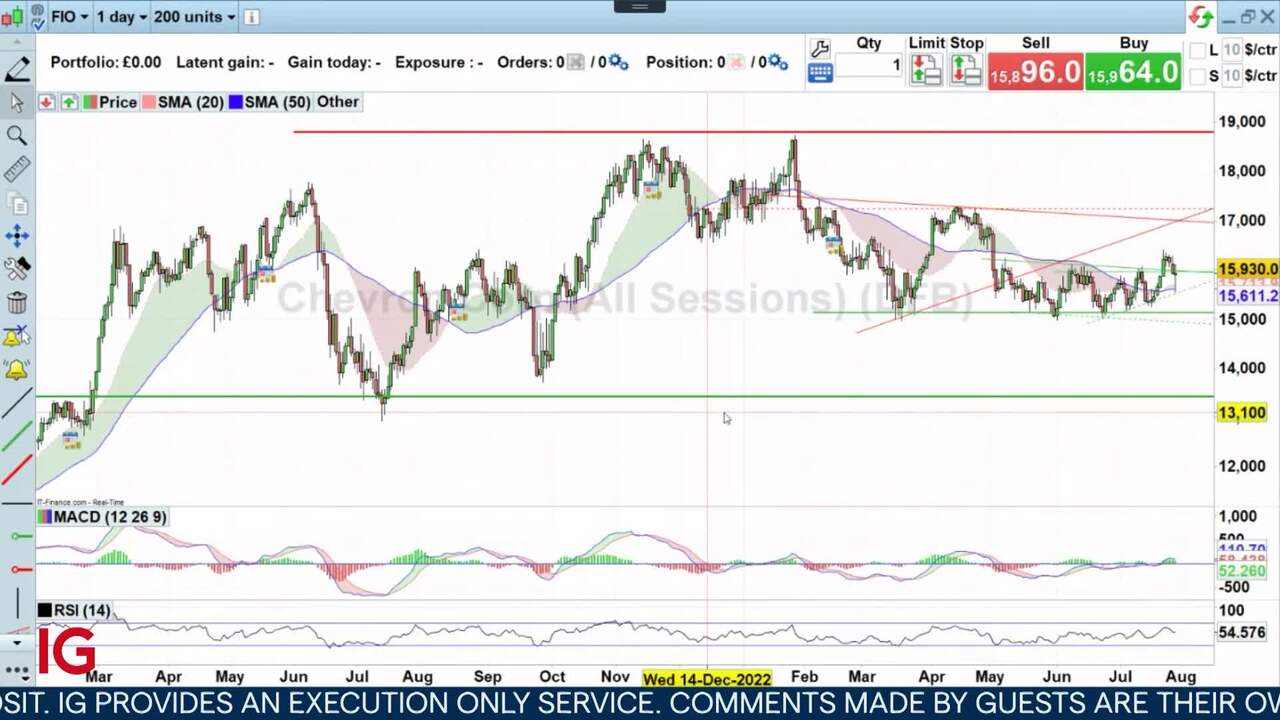Click the linked chart checkmark icon
The height and width of the screenshot is (720, 1280).
tap(38, 17)
